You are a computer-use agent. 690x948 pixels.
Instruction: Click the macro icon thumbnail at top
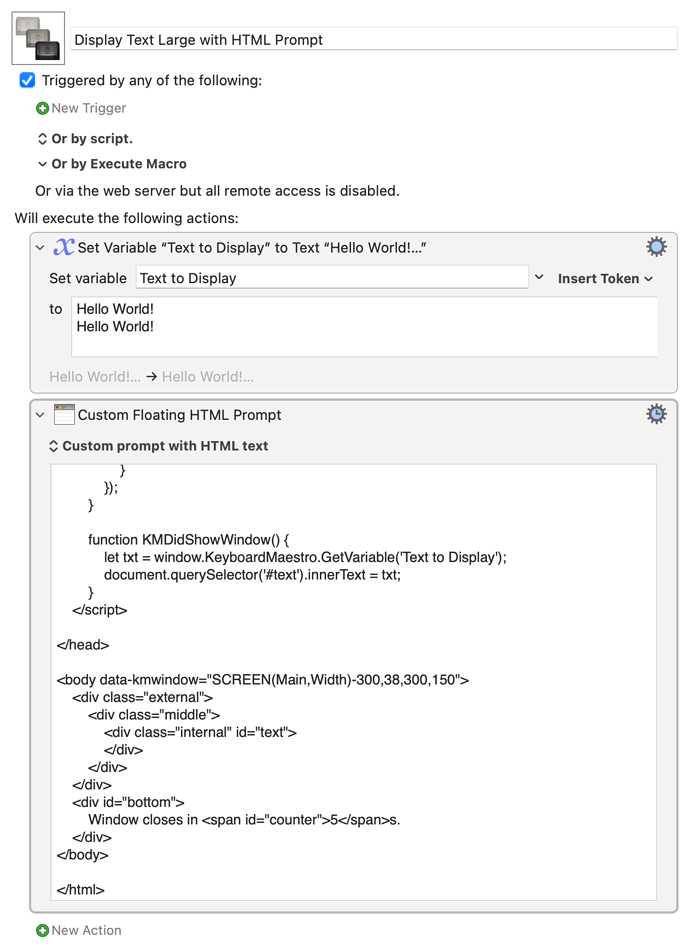(x=38, y=38)
